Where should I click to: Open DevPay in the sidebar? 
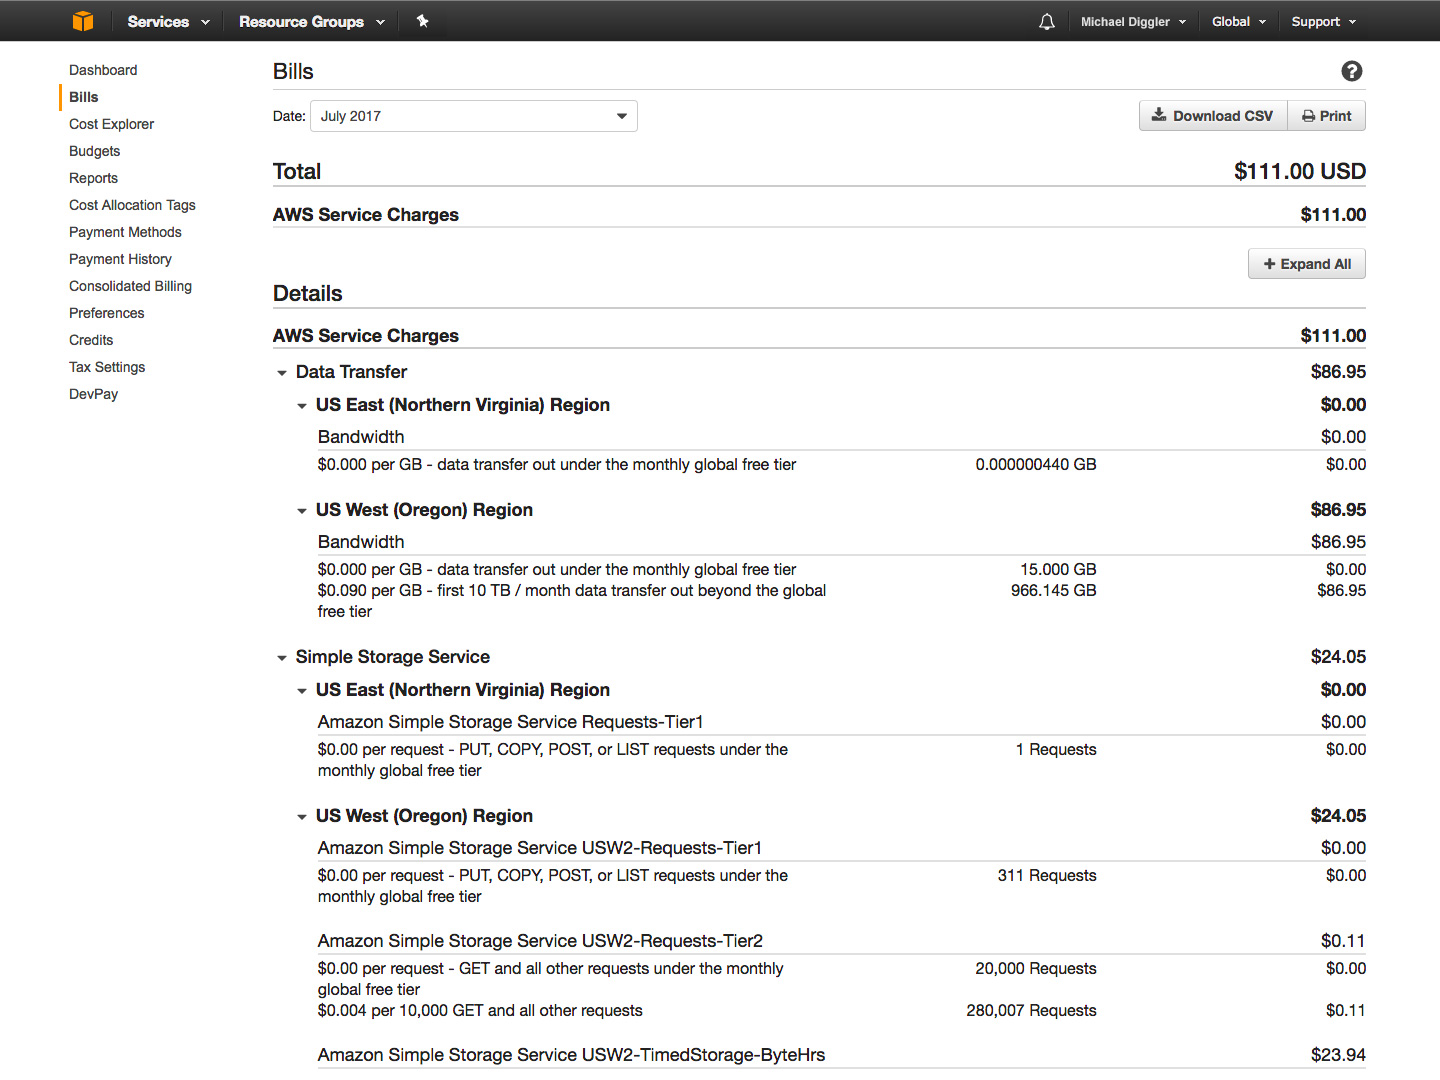point(93,394)
